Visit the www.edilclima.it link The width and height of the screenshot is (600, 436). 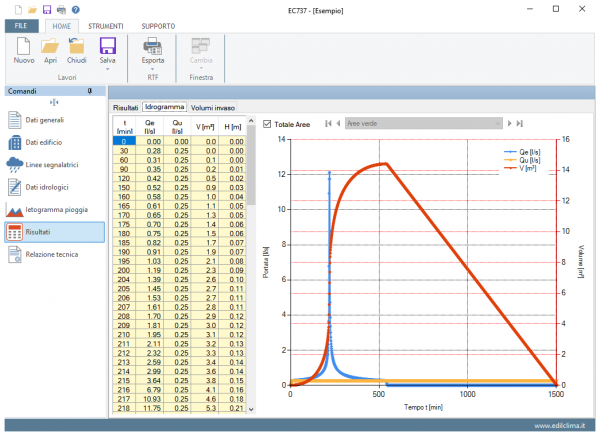[559, 426]
